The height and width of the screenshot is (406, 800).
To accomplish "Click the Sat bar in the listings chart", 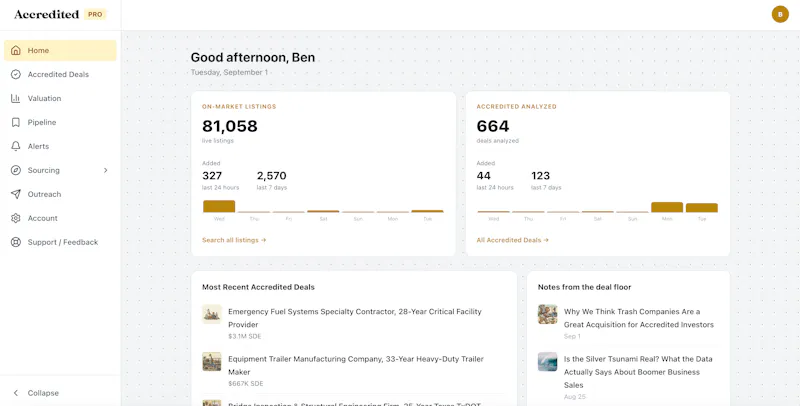I will pyautogui.click(x=323, y=211).
